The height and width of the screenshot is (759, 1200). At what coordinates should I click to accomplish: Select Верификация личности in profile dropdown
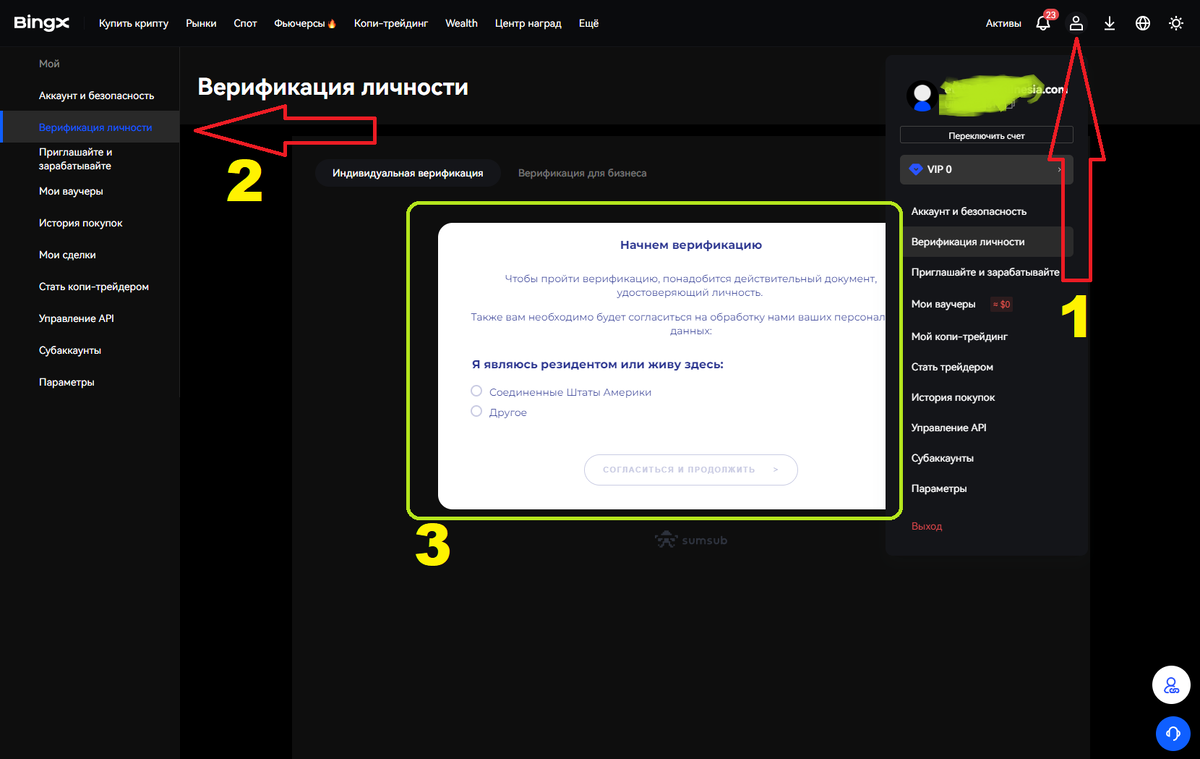(x=986, y=242)
